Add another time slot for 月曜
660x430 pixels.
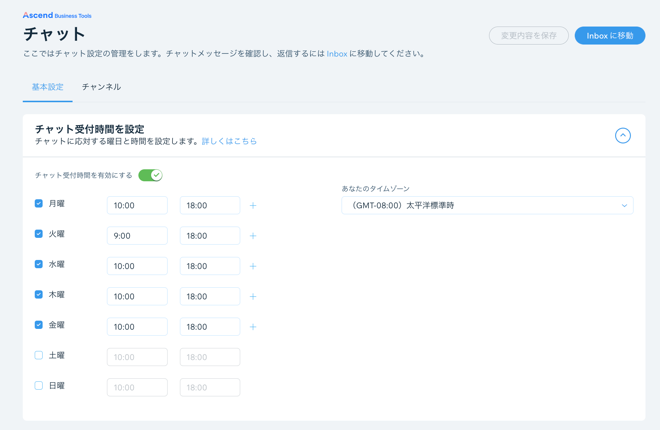click(253, 206)
